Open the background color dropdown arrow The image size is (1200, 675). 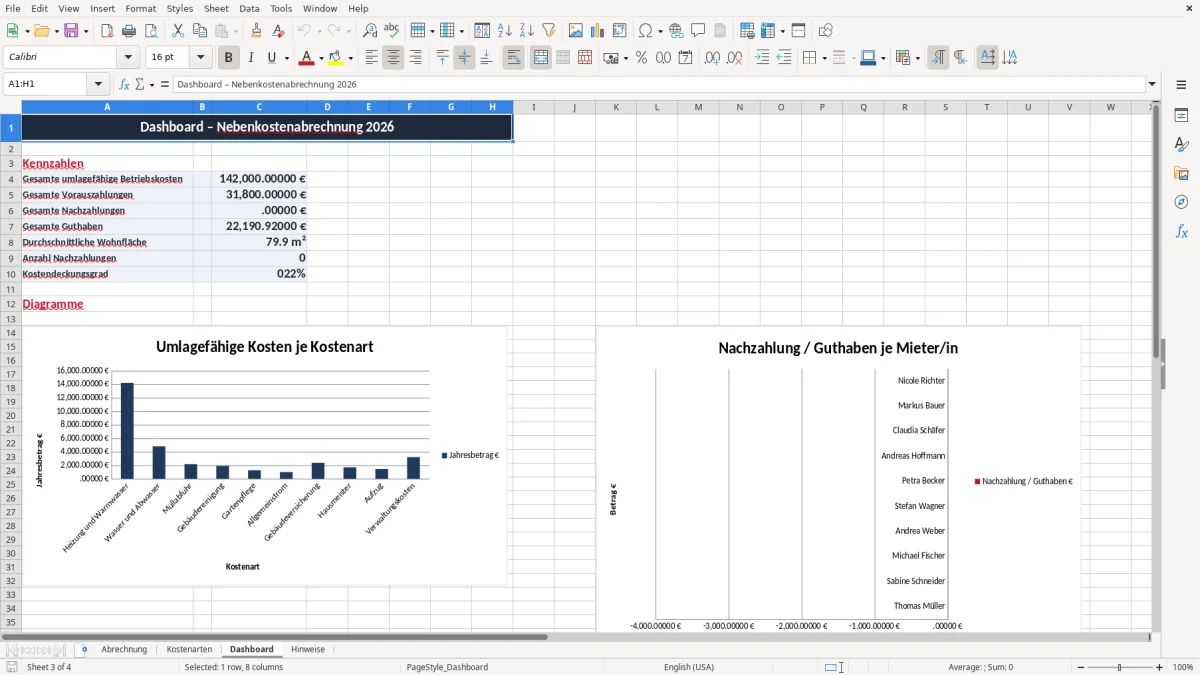coord(349,58)
